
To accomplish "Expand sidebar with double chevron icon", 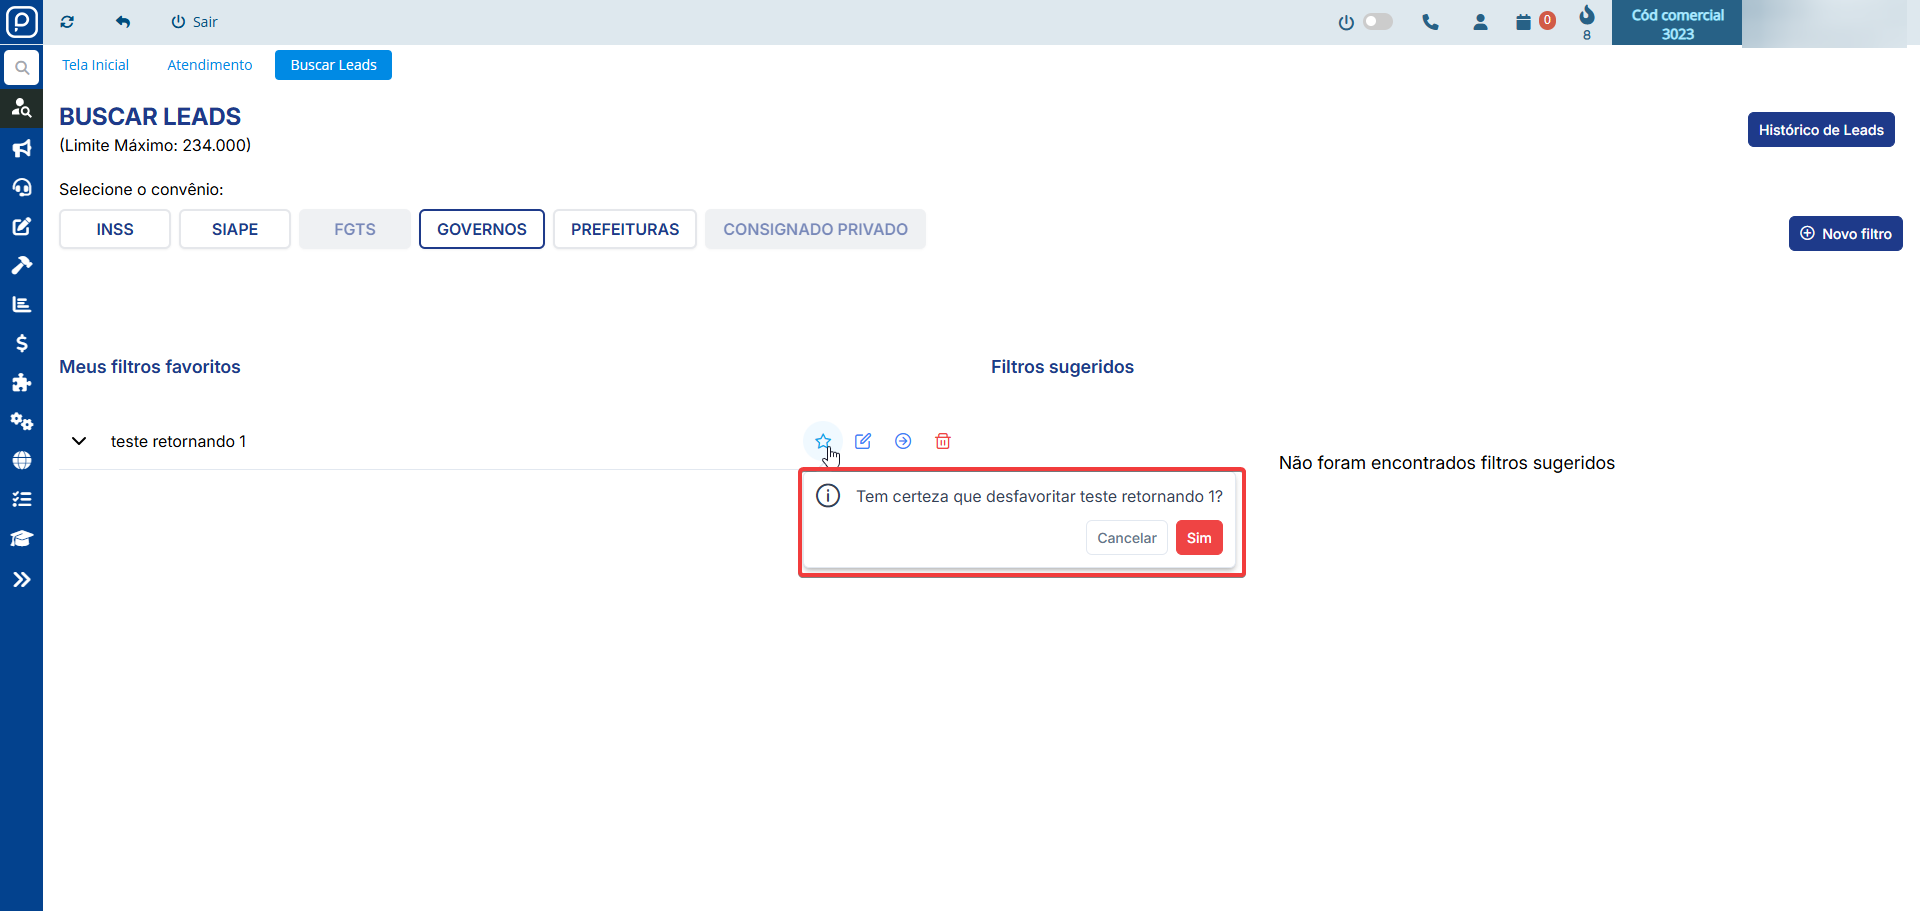I will [x=21, y=579].
